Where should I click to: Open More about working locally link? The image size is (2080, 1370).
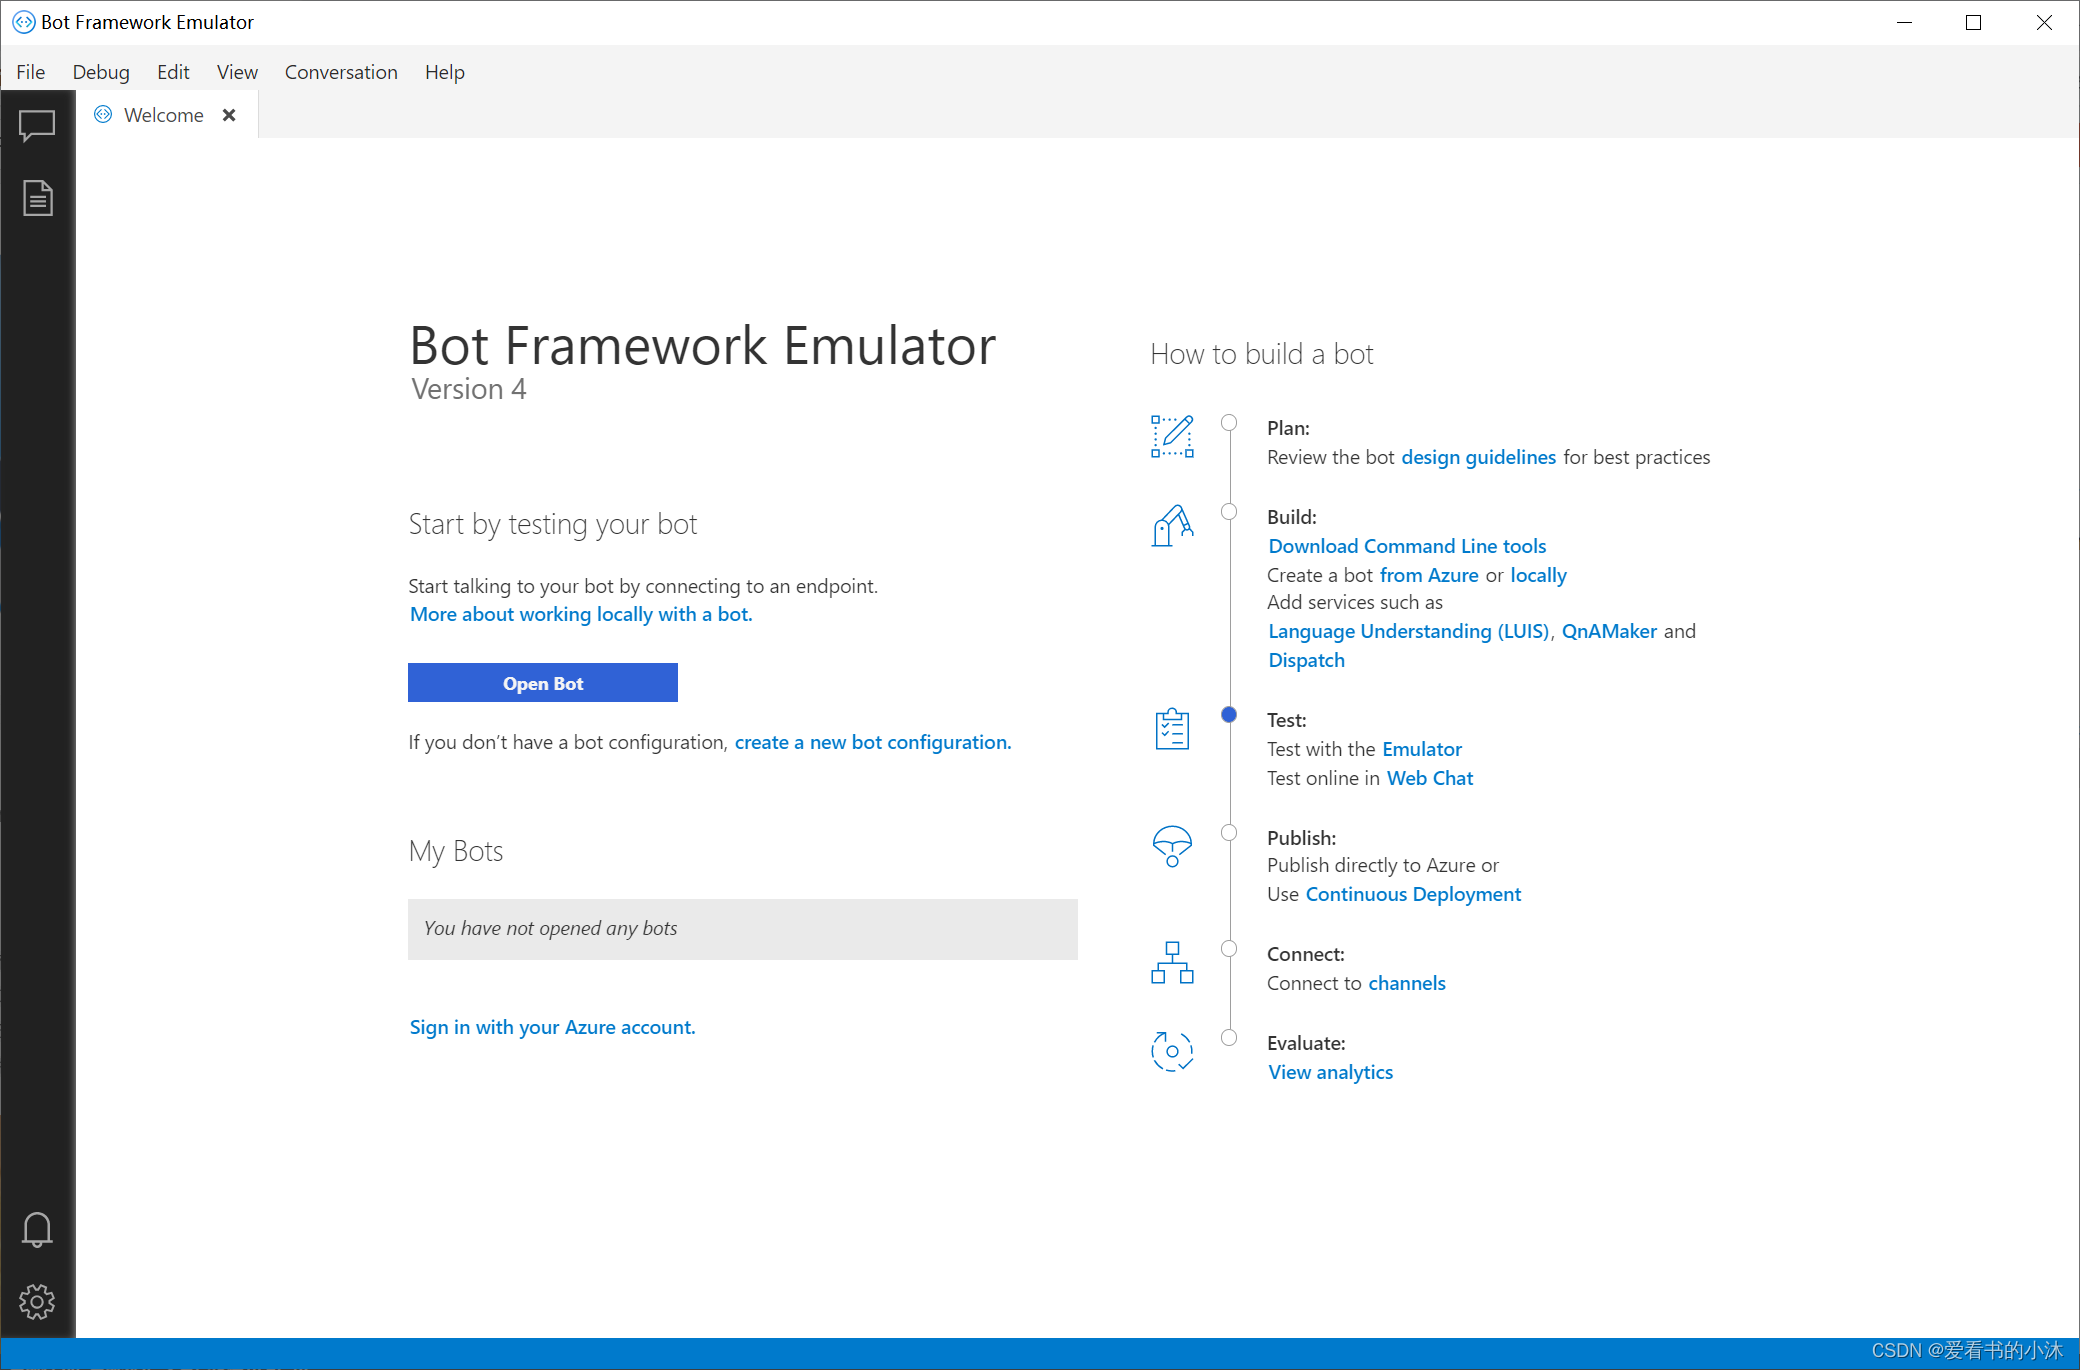(581, 614)
